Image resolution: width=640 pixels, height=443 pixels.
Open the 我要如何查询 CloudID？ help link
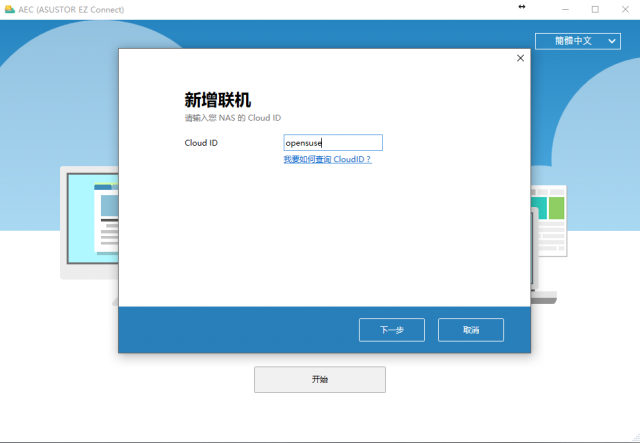pos(327,159)
